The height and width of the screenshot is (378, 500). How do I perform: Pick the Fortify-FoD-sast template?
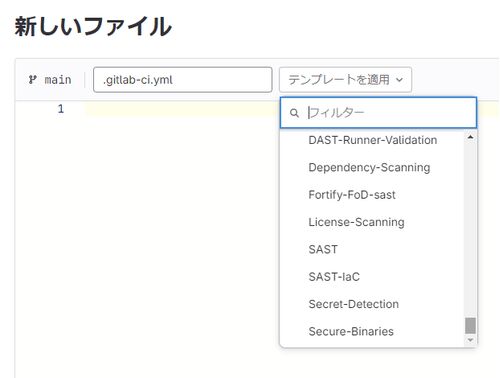click(352, 195)
